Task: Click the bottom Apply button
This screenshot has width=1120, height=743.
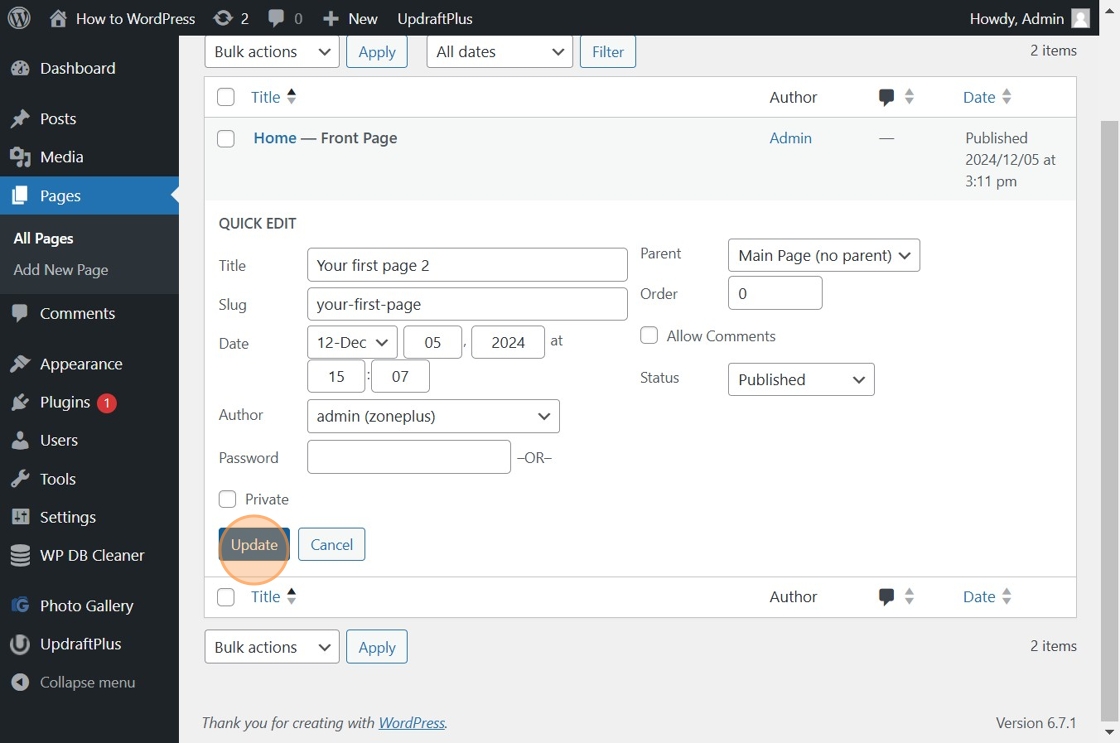Action: [x=376, y=647]
